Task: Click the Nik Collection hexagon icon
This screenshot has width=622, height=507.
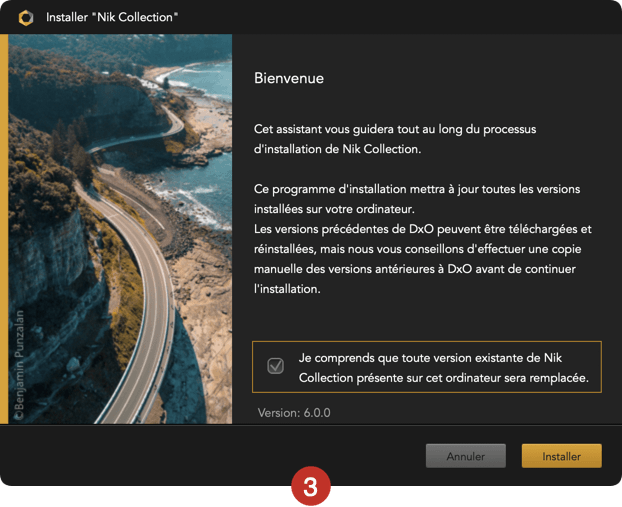Action: click(x=26, y=17)
